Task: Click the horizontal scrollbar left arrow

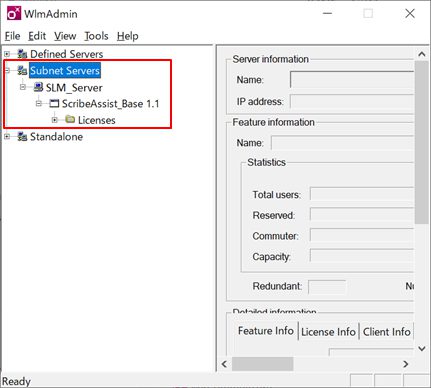Action: pyautogui.click(x=224, y=364)
